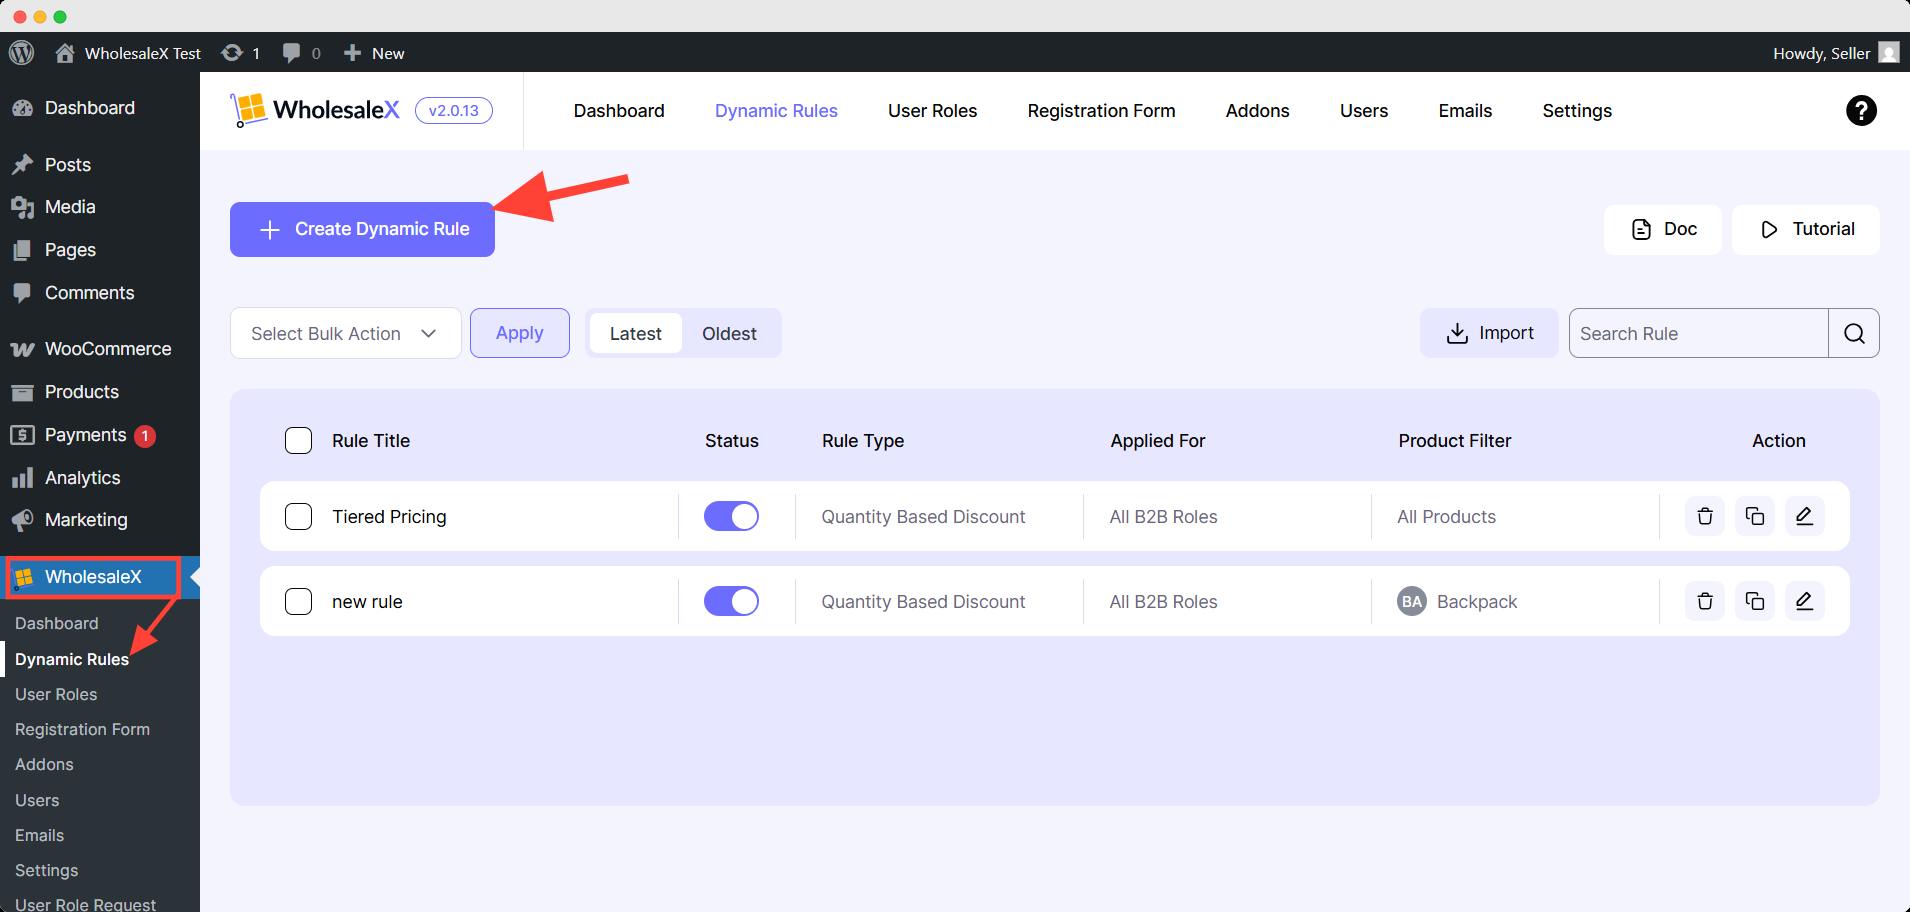
Task: Open the Select Bulk Action dropdown
Action: coord(345,333)
